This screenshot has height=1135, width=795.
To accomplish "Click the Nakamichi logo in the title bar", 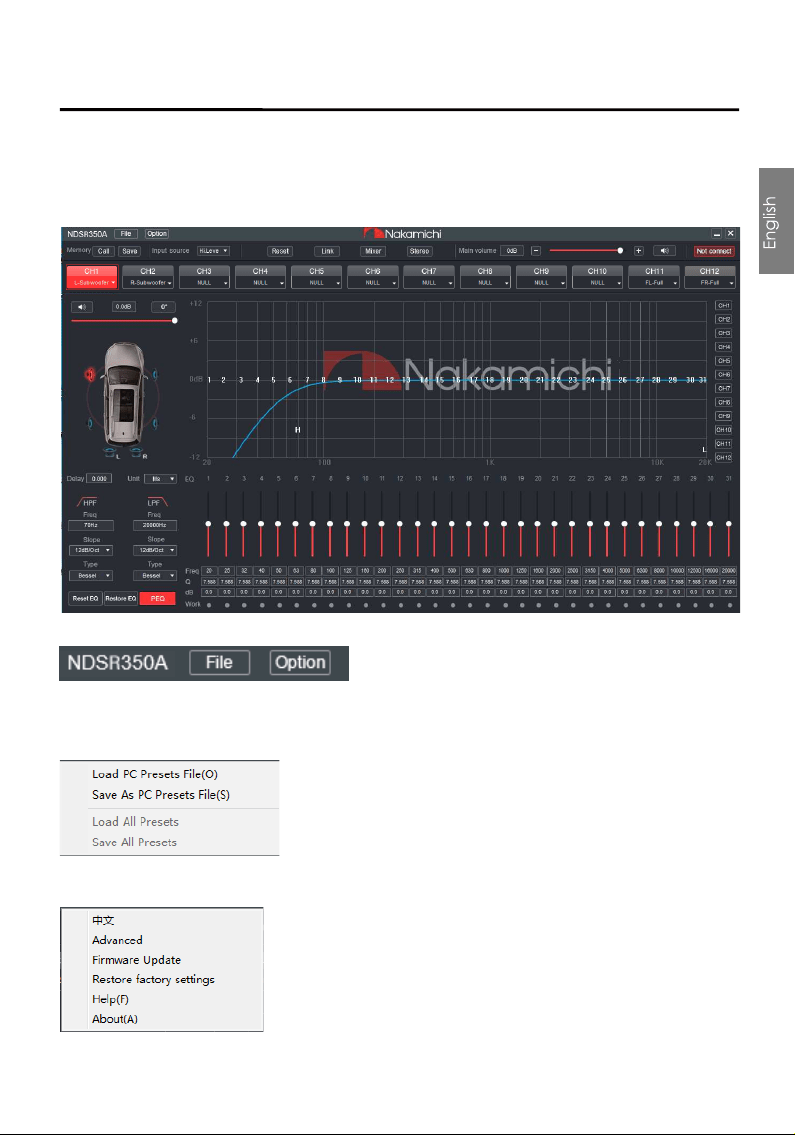I will click(x=403, y=234).
